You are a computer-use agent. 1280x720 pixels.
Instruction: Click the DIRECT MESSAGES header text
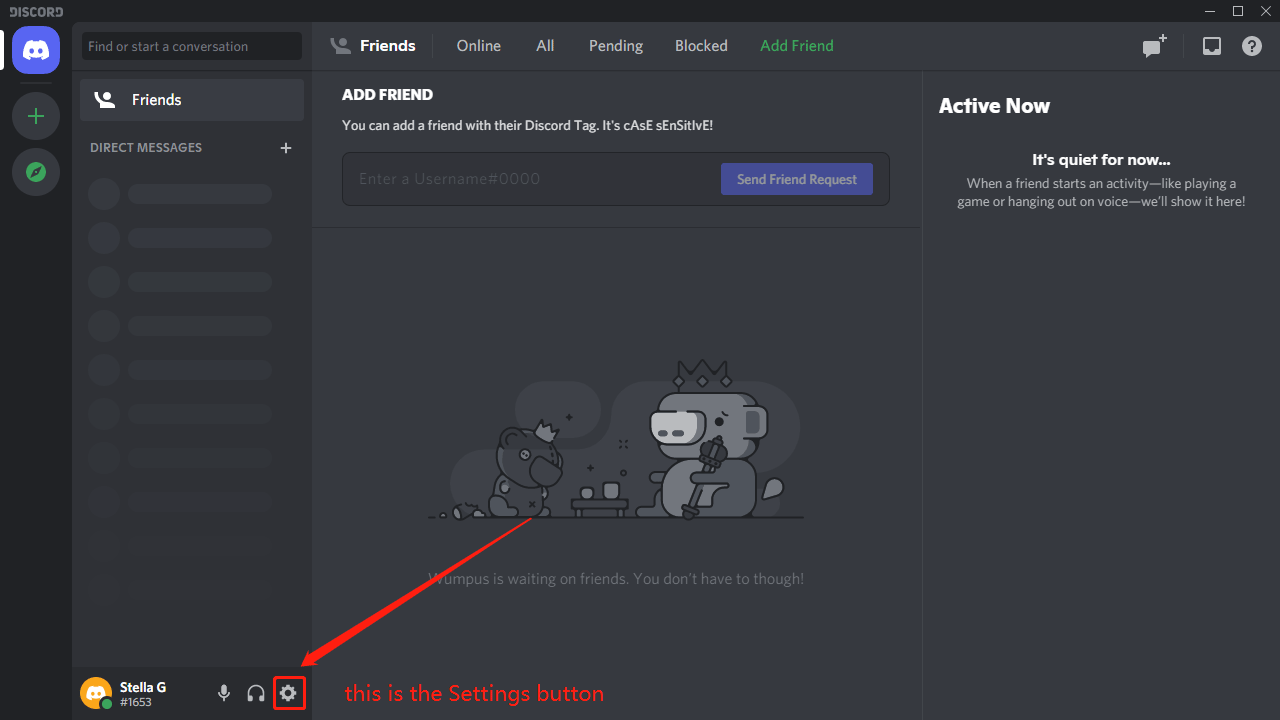click(146, 148)
